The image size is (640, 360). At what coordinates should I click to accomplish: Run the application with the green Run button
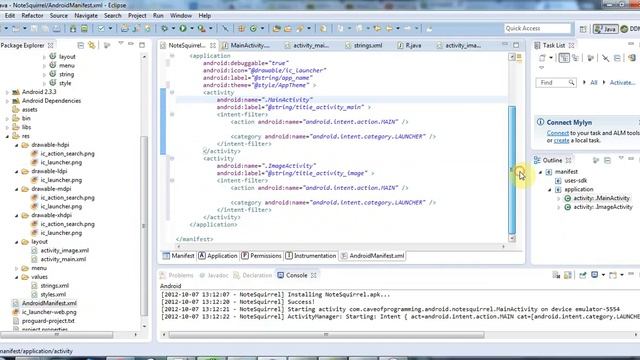(183, 28)
